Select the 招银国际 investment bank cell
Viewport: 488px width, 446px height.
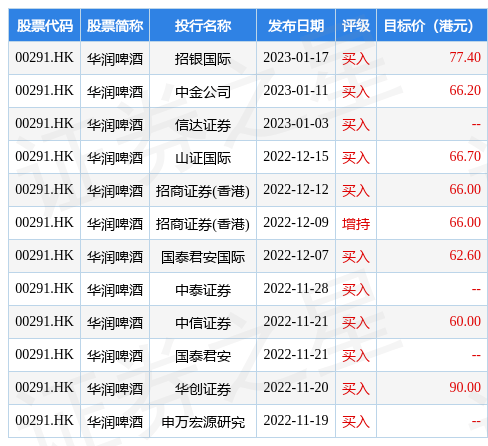point(203,59)
